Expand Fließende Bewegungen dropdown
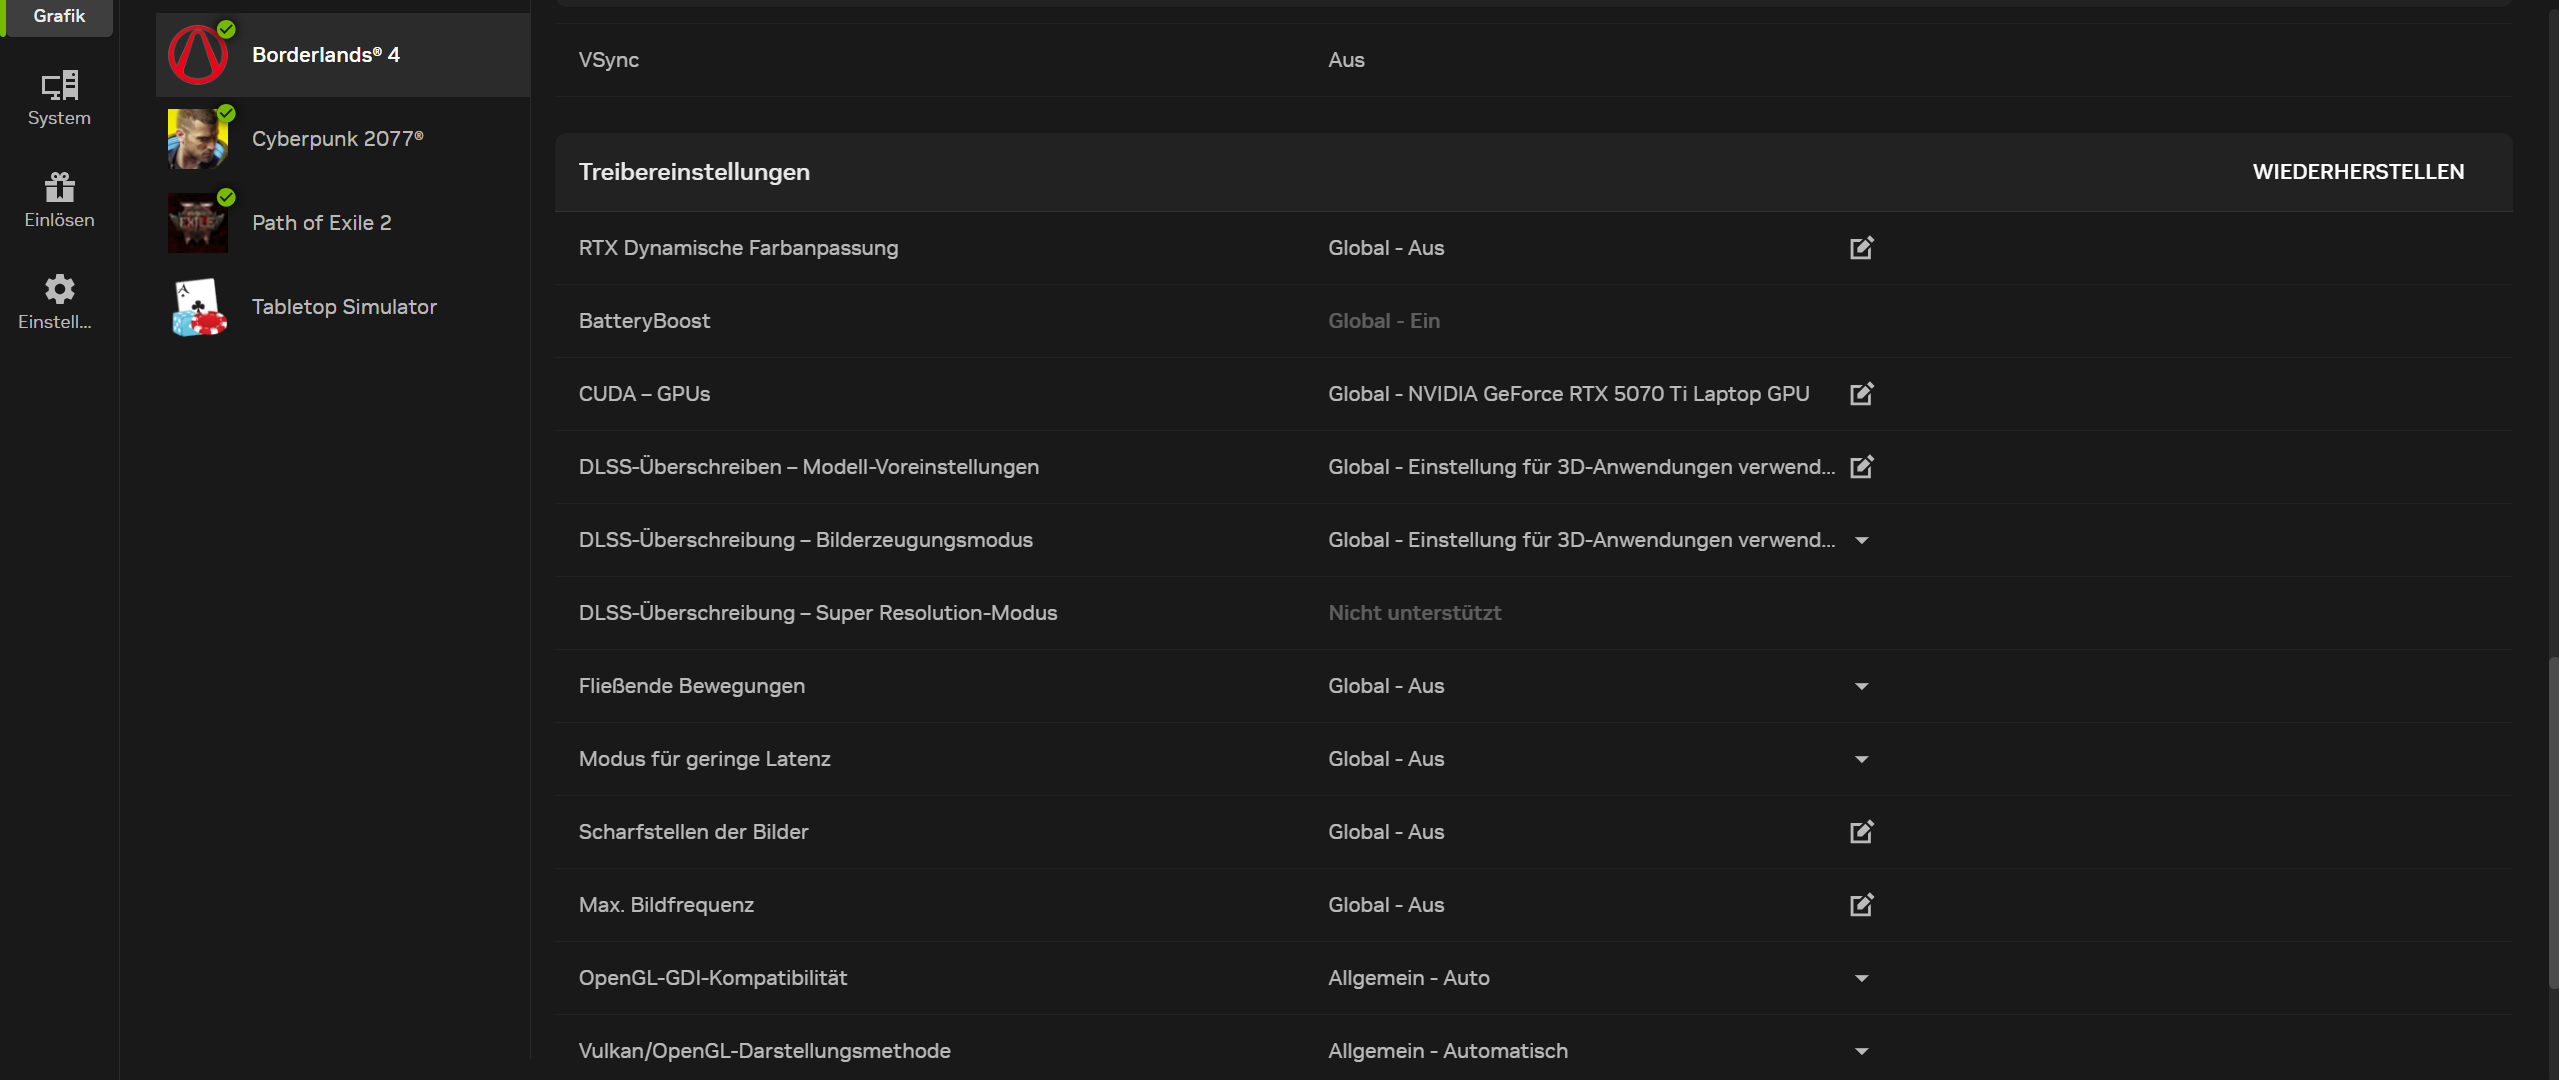The image size is (2559, 1080). coord(1861,687)
